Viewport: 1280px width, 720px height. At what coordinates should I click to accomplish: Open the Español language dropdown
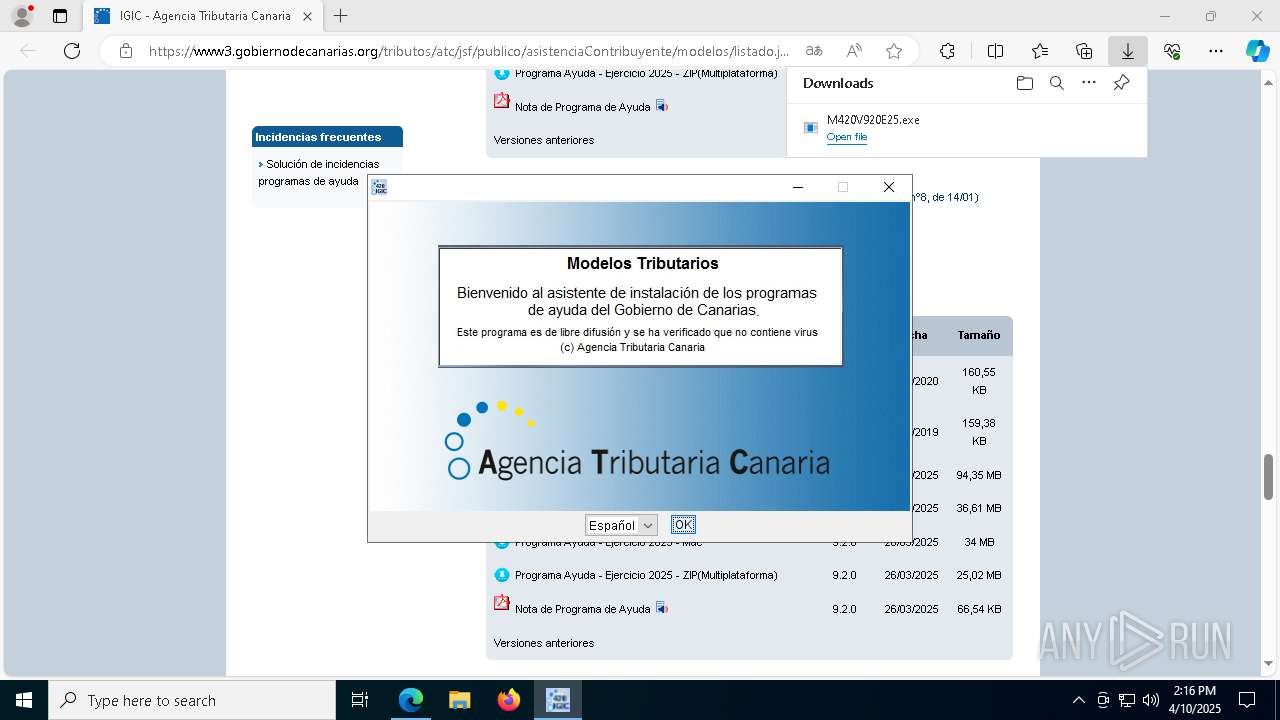tap(621, 525)
